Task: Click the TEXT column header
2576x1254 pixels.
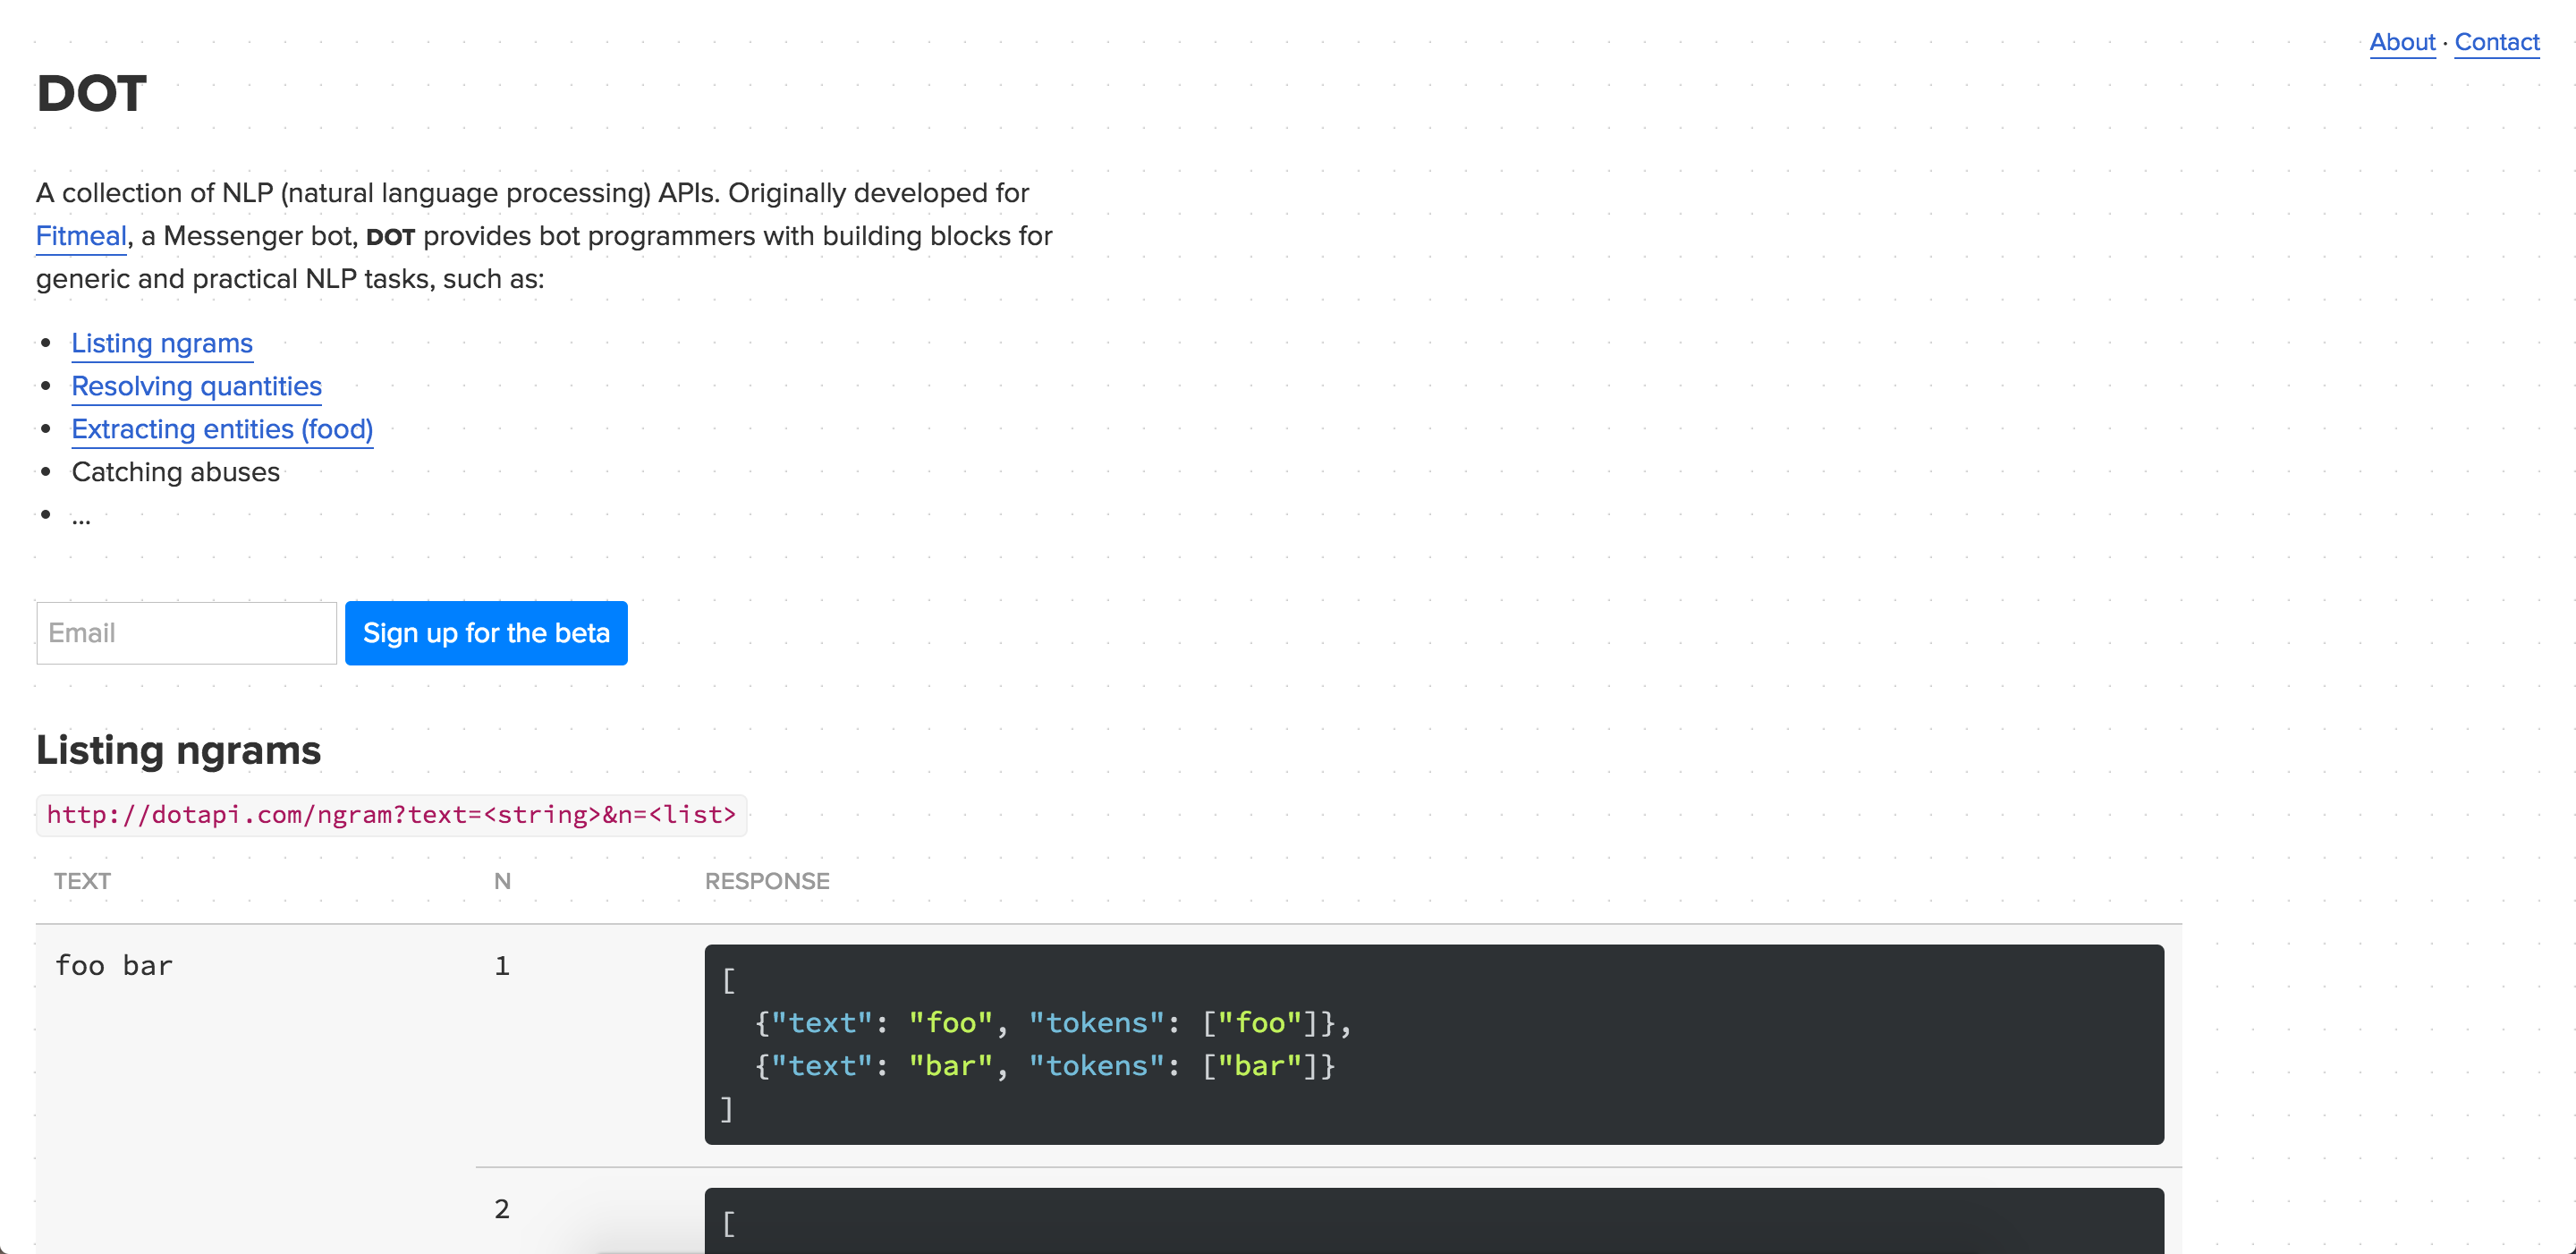Action: (x=82, y=881)
